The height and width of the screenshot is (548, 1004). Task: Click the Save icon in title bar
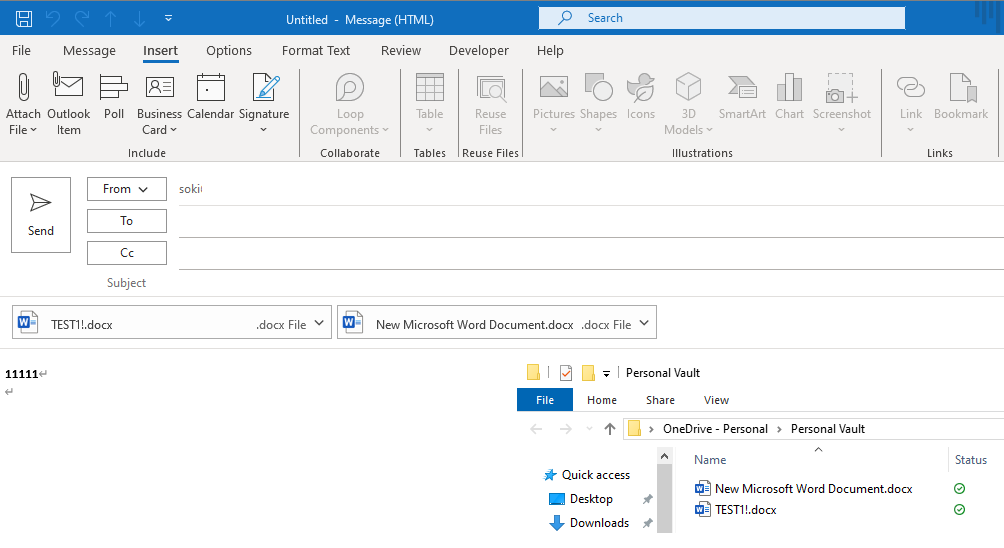[24, 19]
